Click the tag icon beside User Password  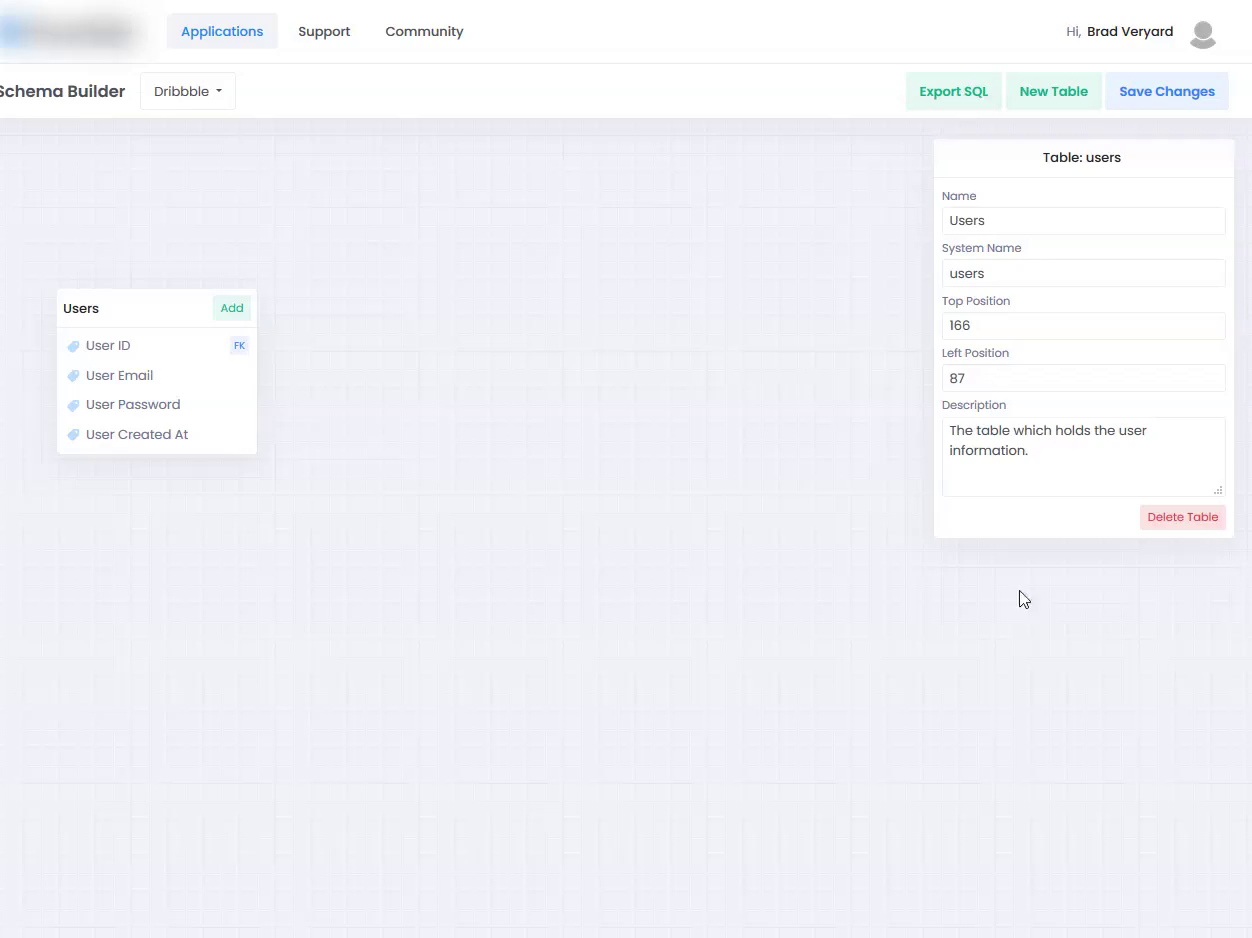(x=73, y=405)
